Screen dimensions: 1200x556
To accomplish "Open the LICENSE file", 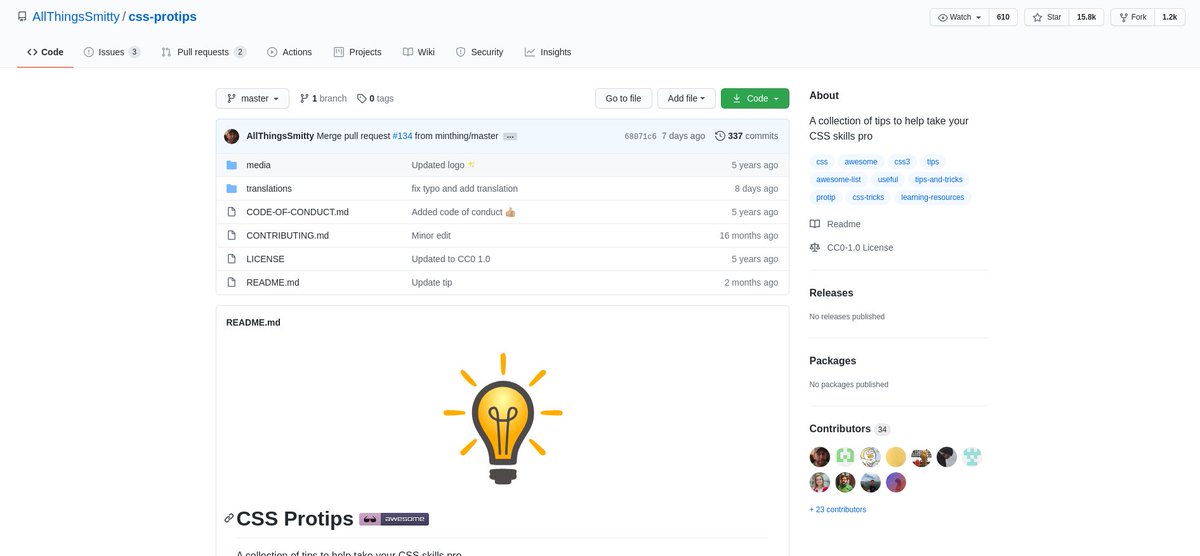I will click(x=265, y=259).
